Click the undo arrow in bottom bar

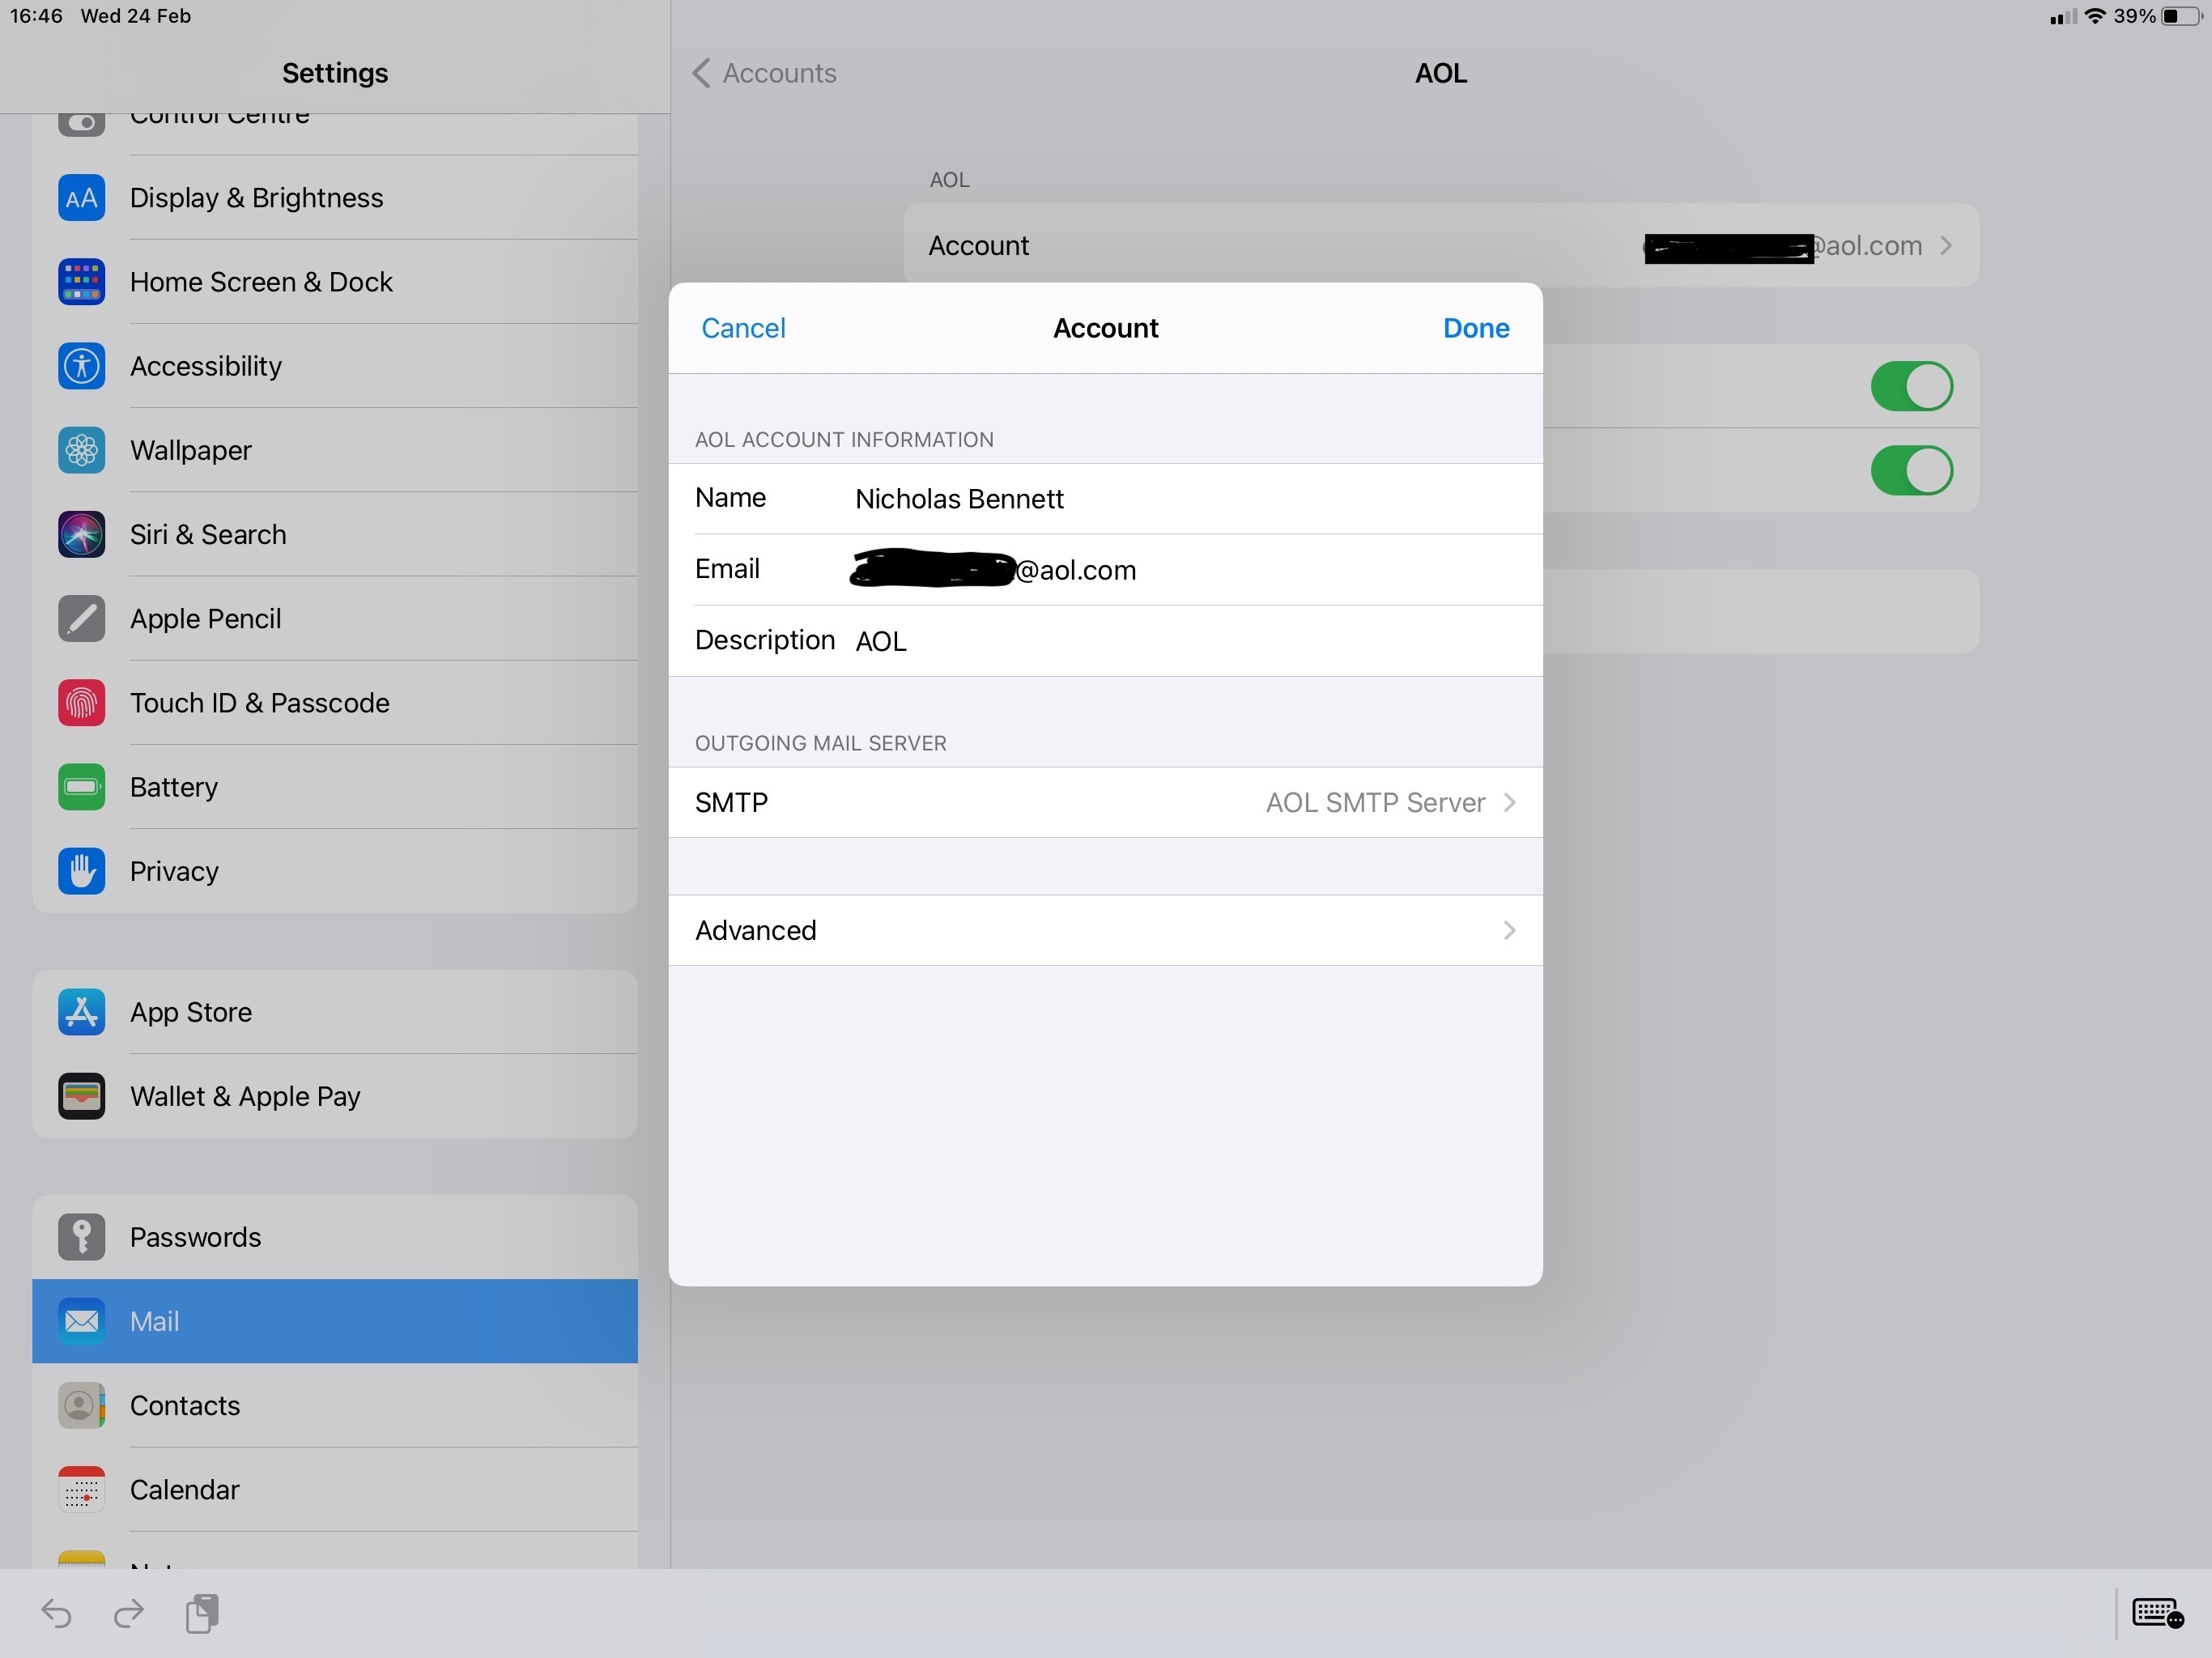(56, 1613)
